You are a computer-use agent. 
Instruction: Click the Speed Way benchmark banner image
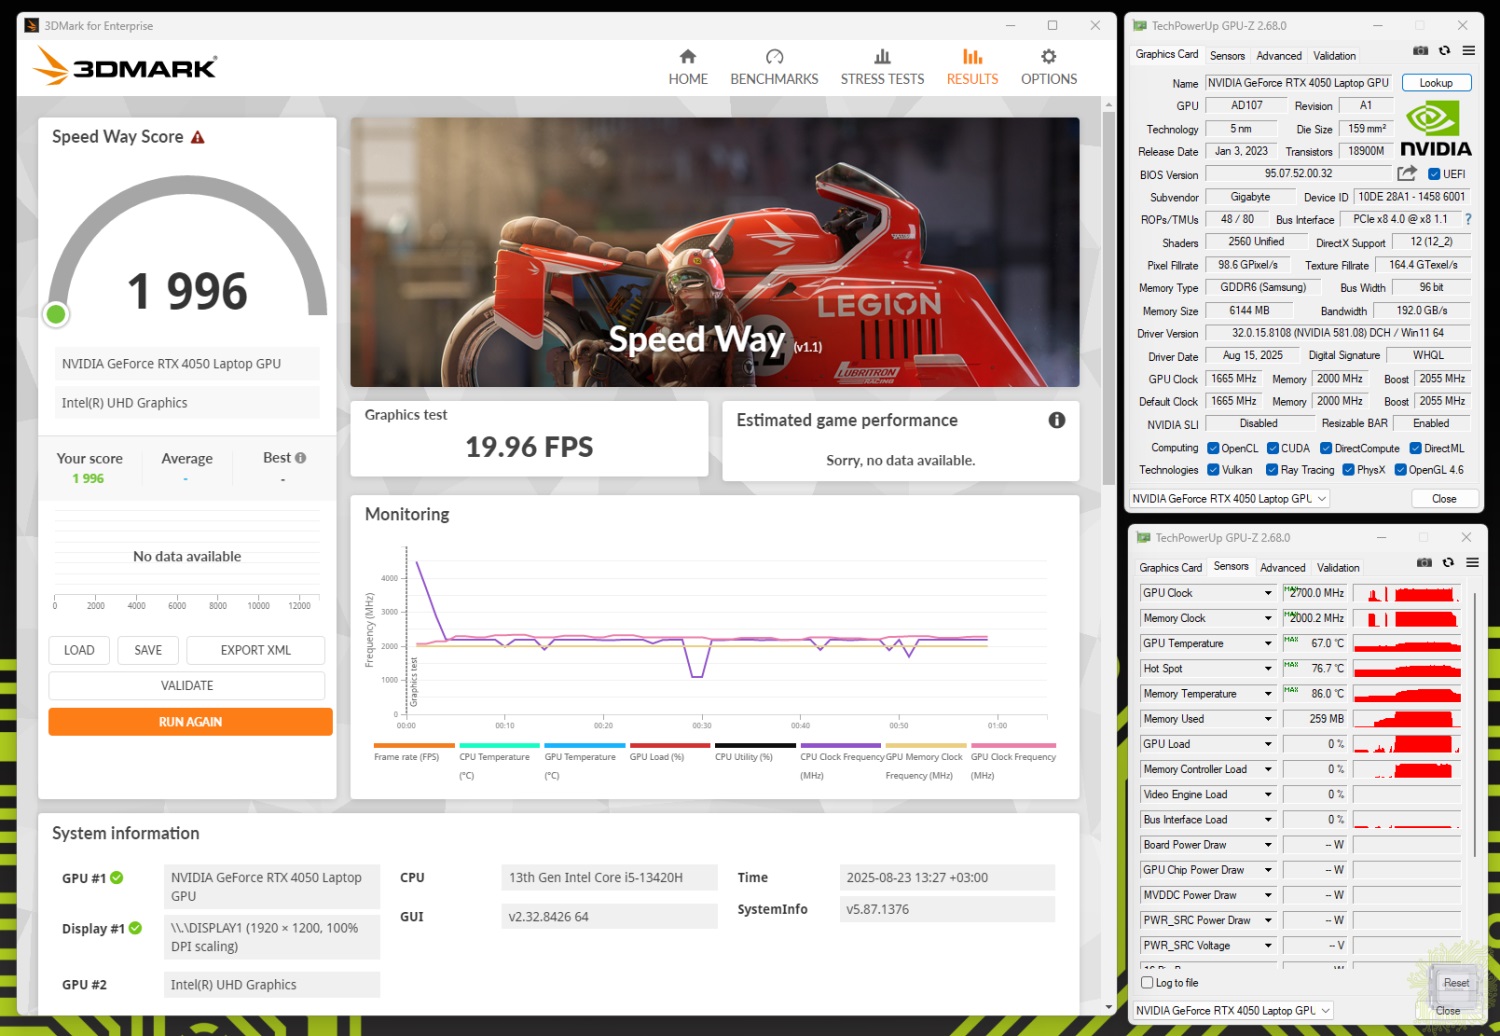[x=715, y=252]
